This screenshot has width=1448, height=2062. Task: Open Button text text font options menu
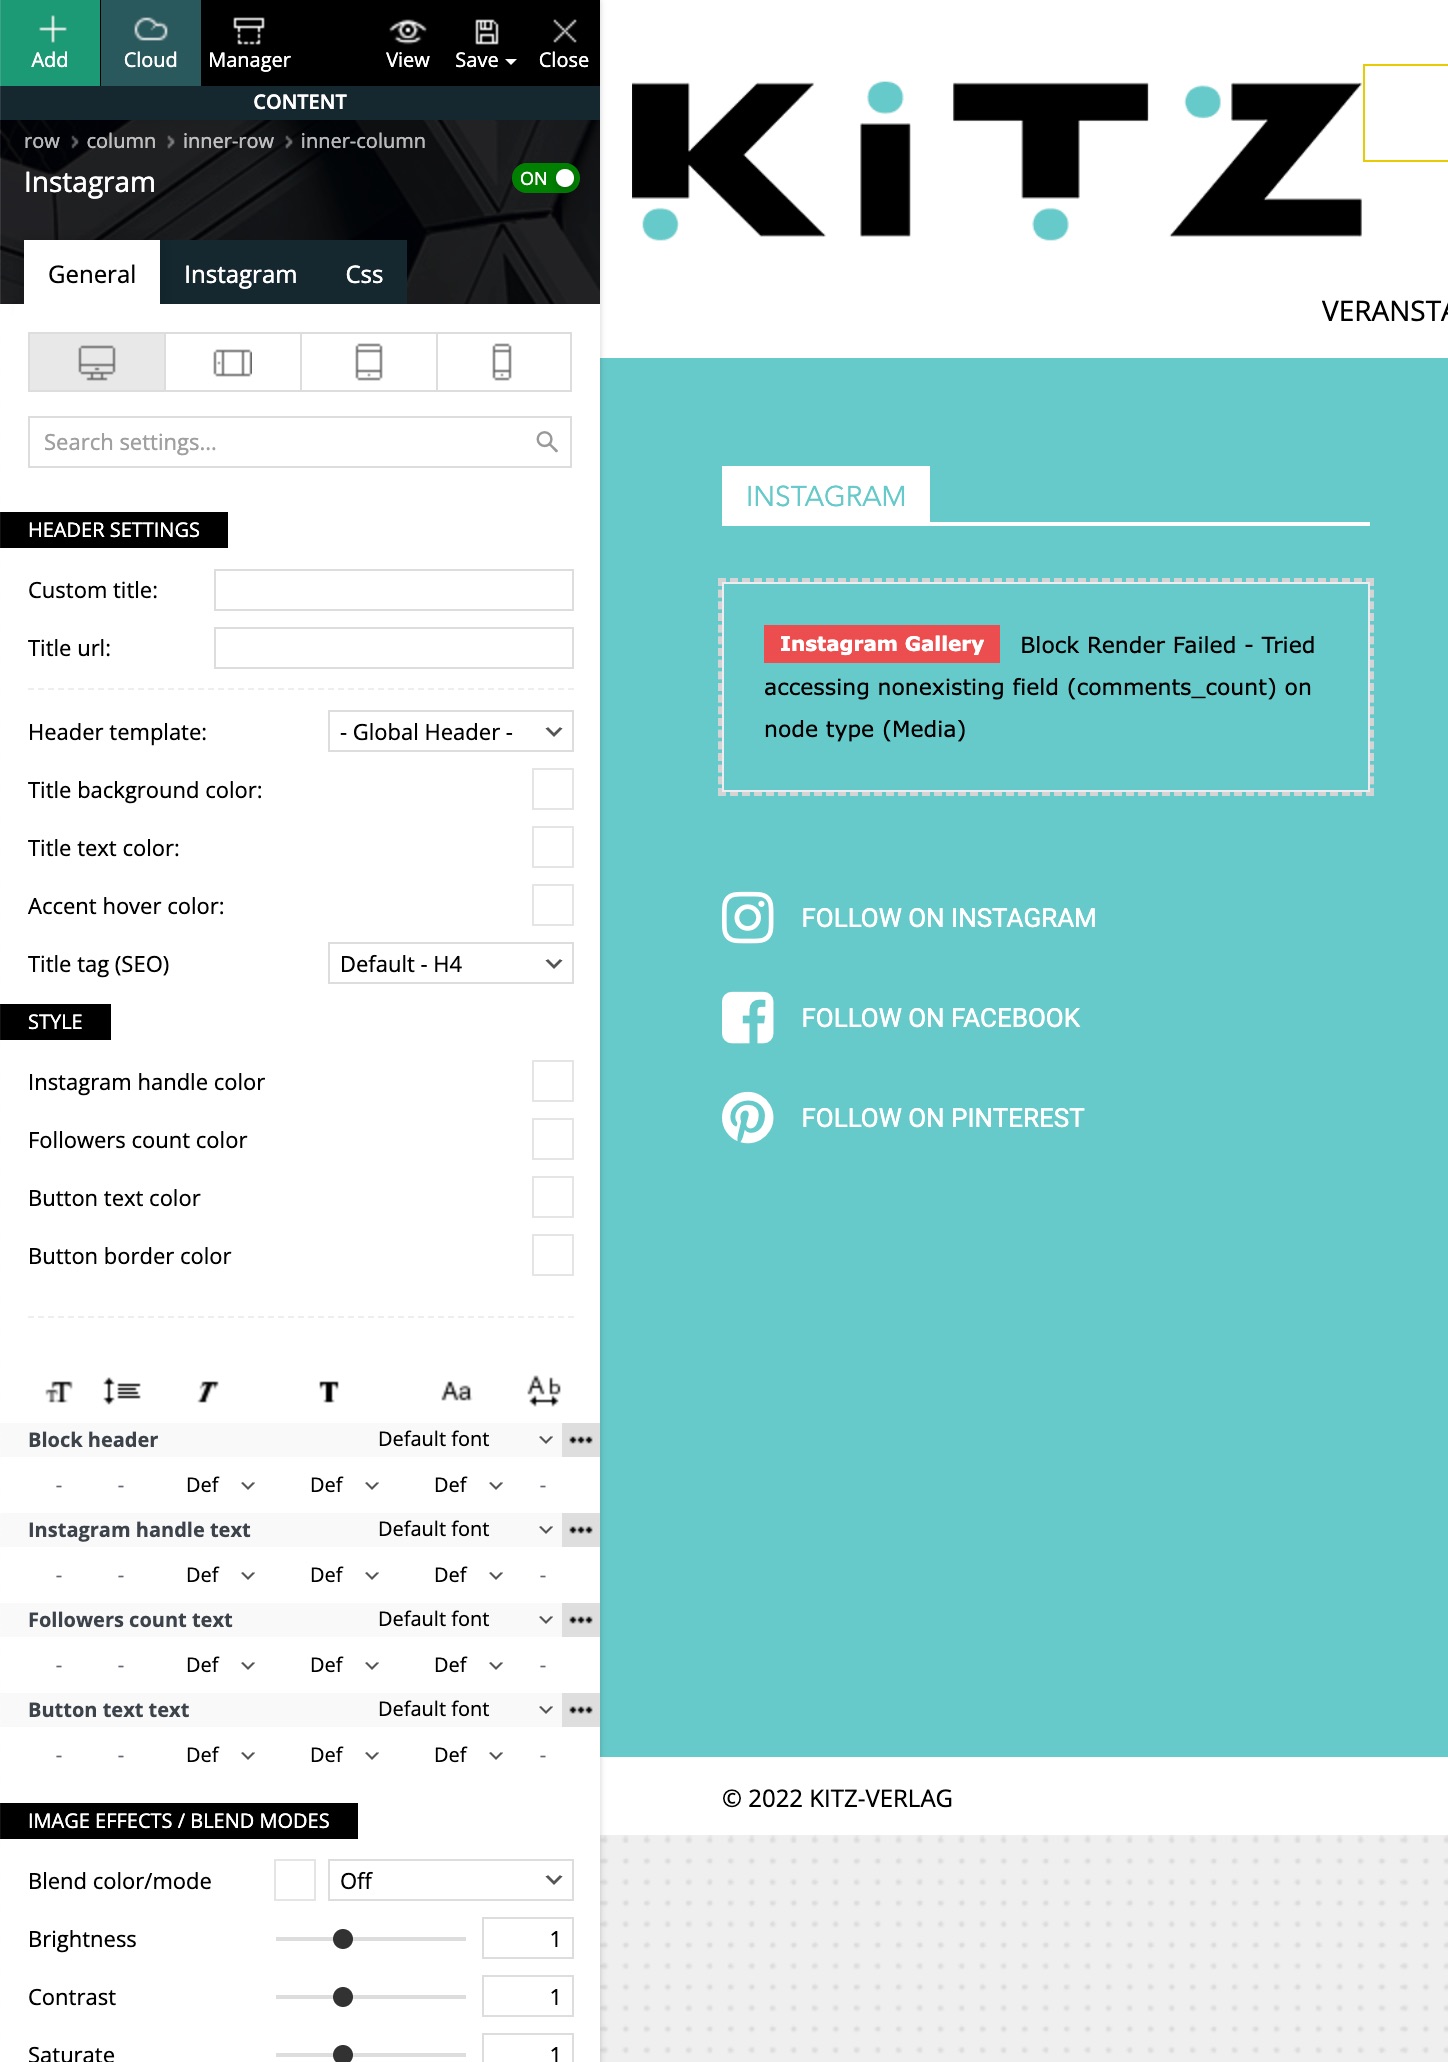pyautogui.click(x=581, y=1710)
